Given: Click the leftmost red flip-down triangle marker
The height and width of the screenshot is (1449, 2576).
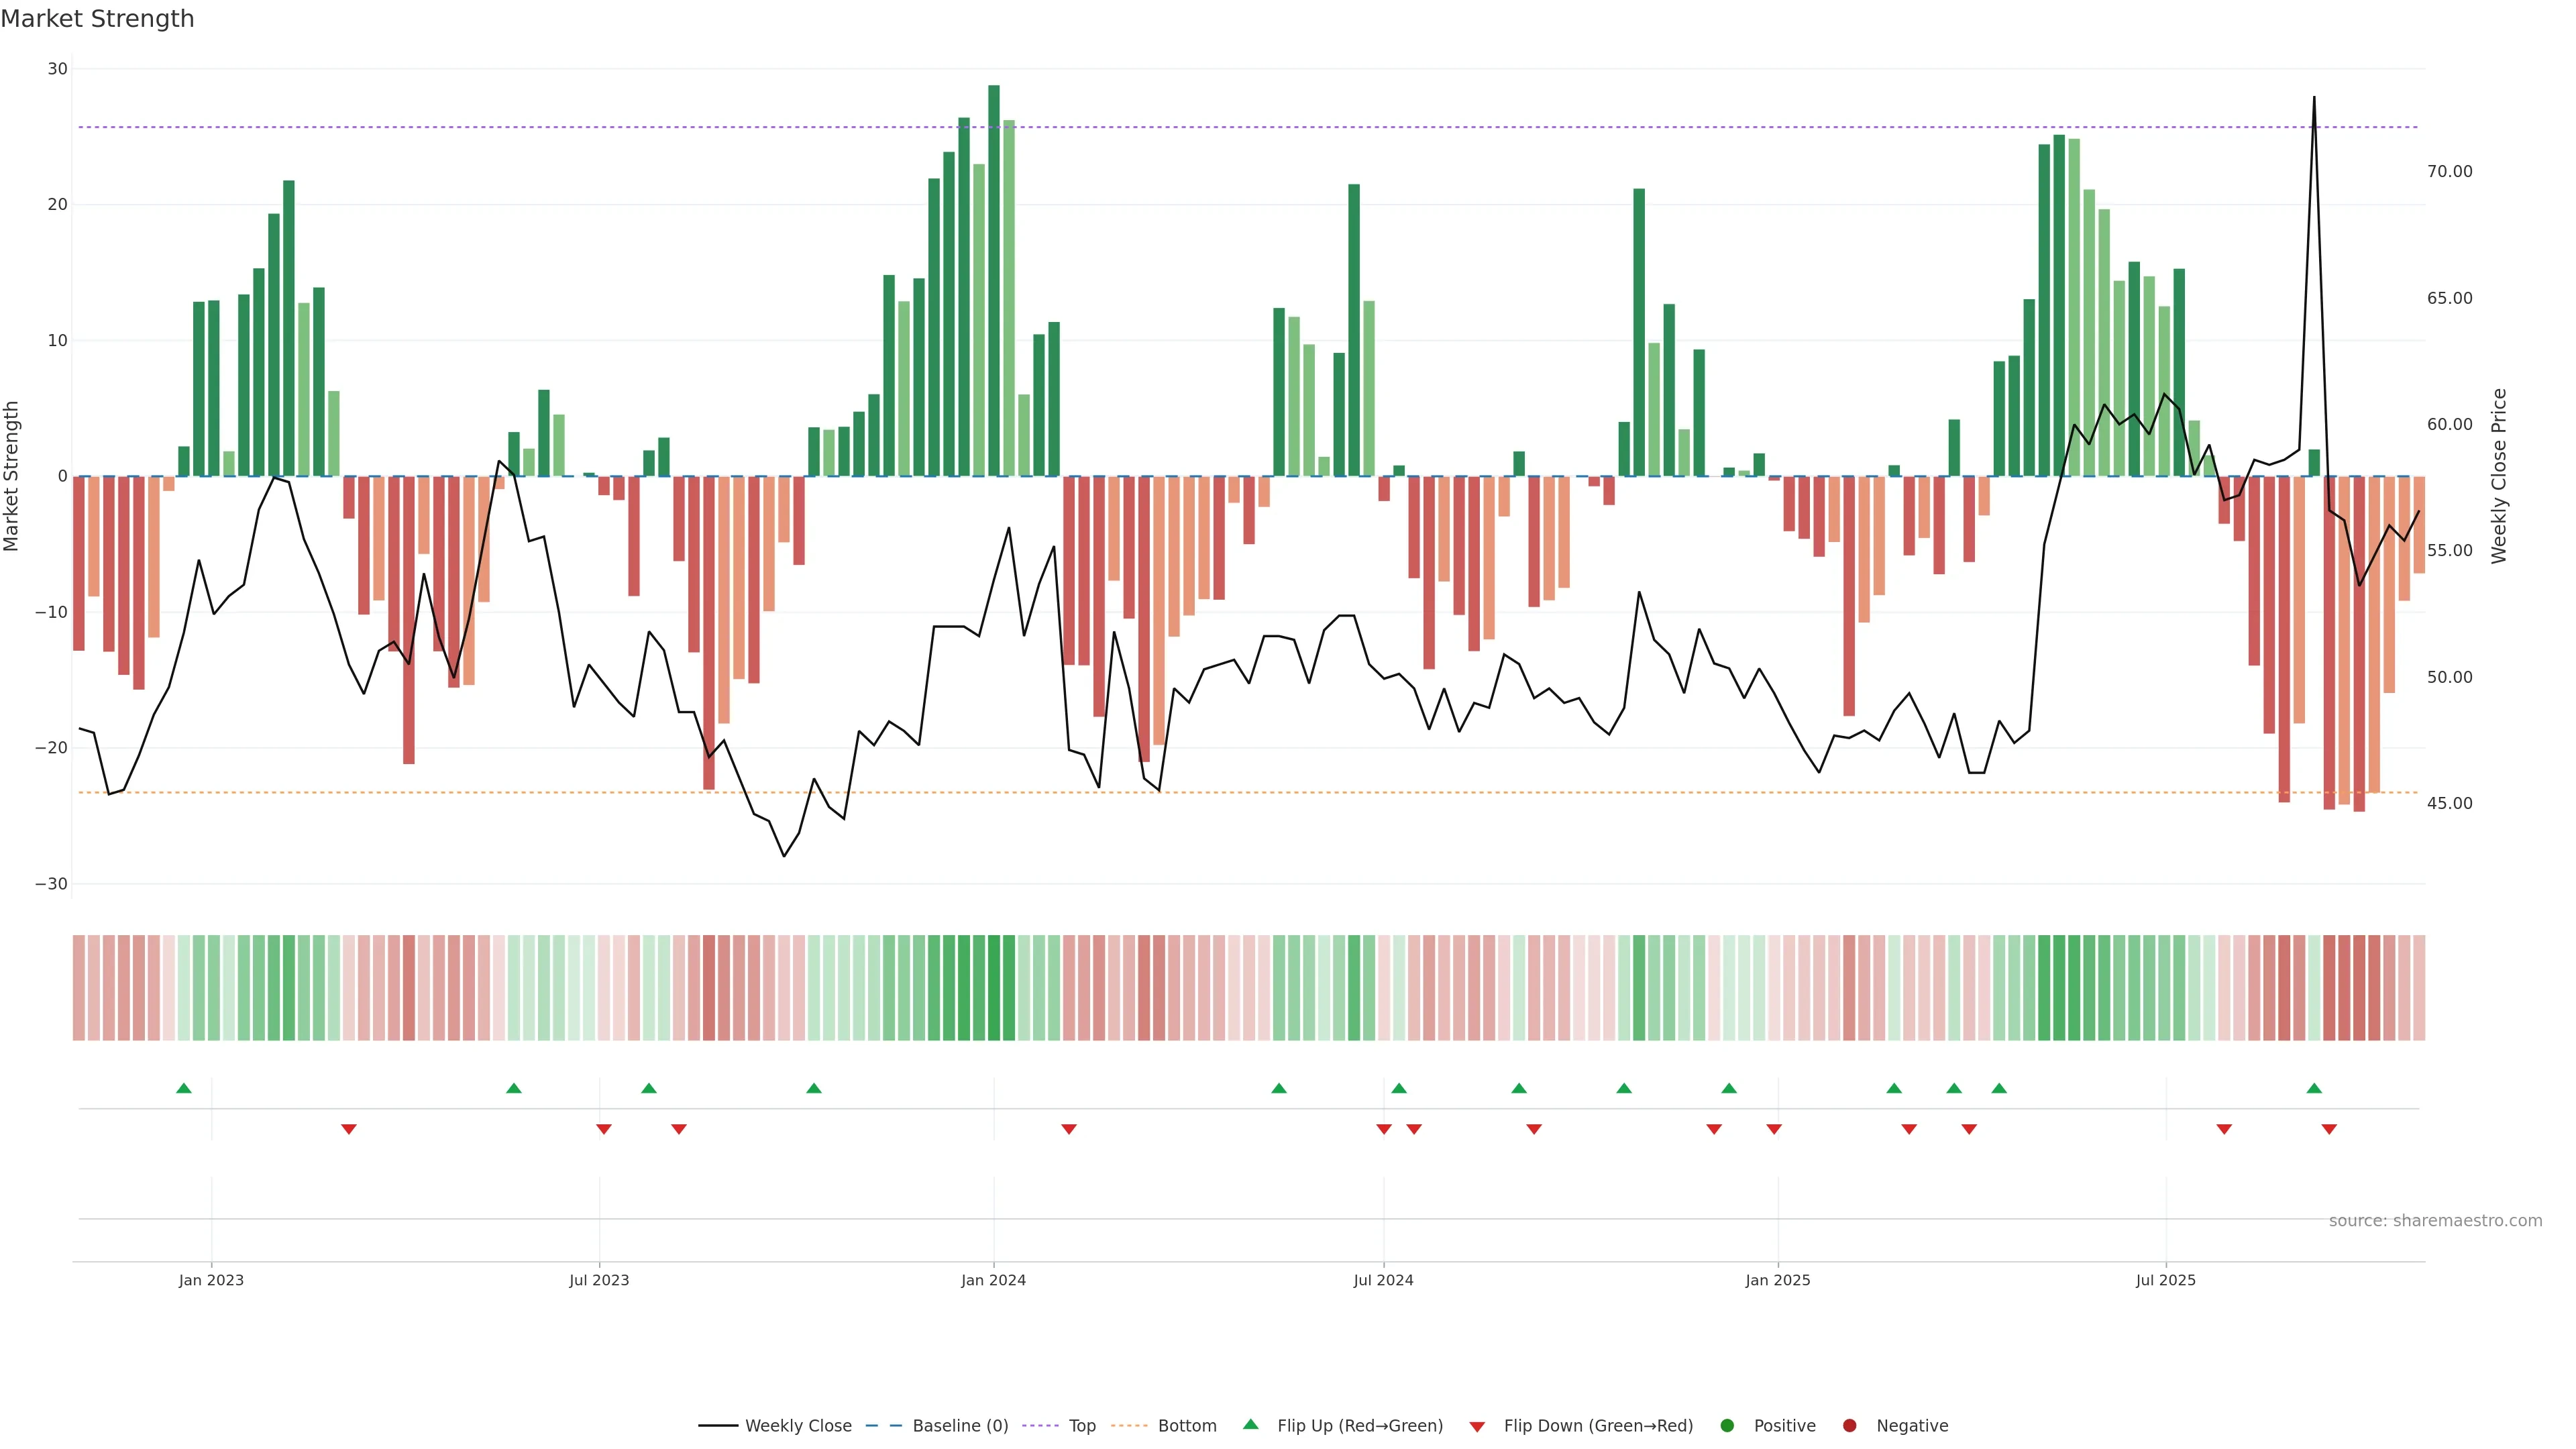Looking at the screenshot, I should coord(349,1129).
